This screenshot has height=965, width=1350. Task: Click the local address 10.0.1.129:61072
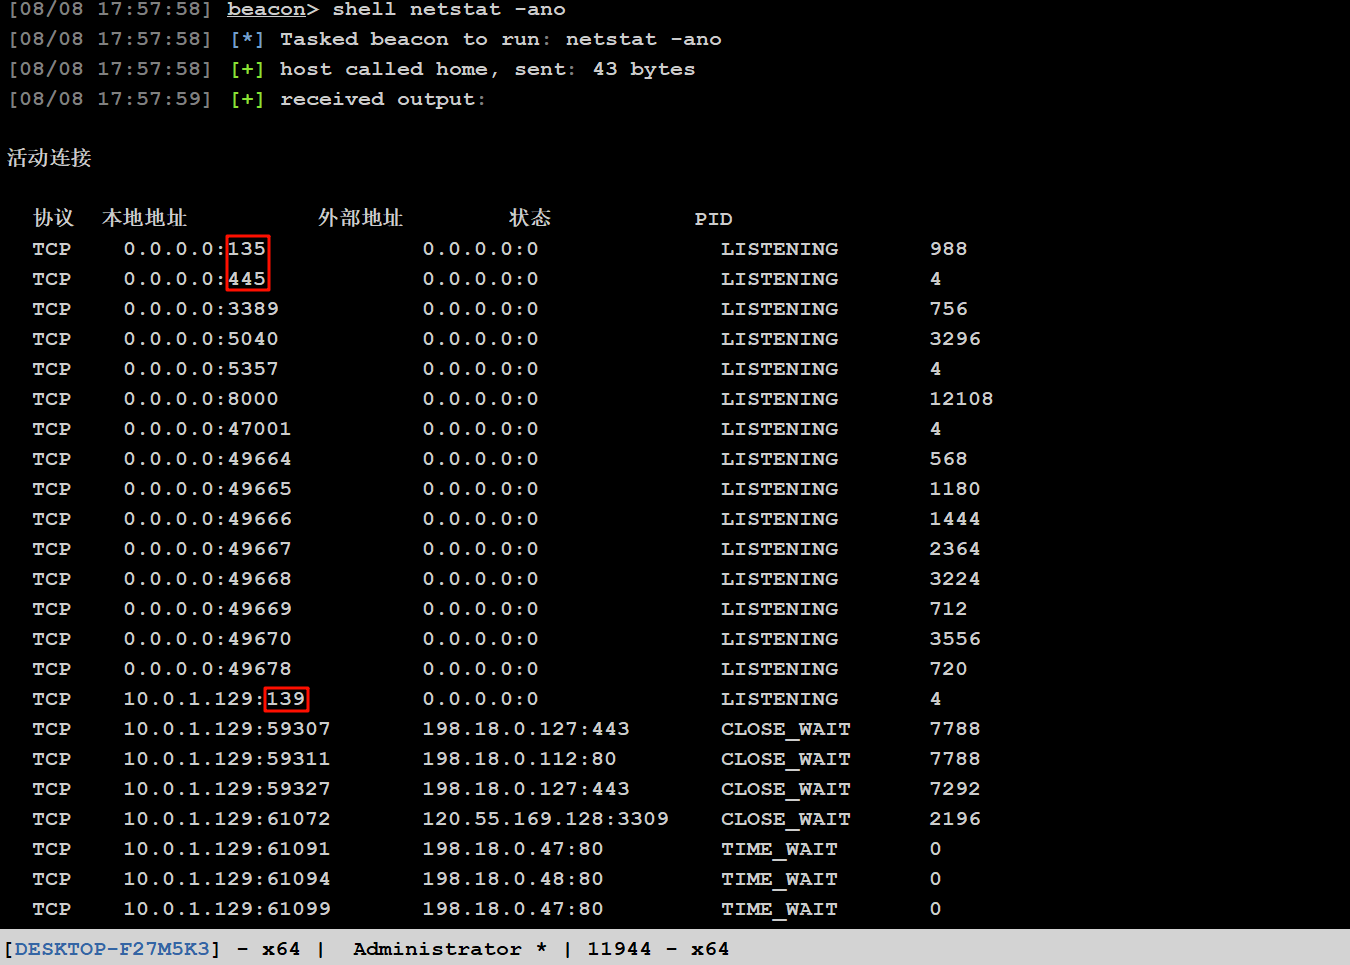226,819
